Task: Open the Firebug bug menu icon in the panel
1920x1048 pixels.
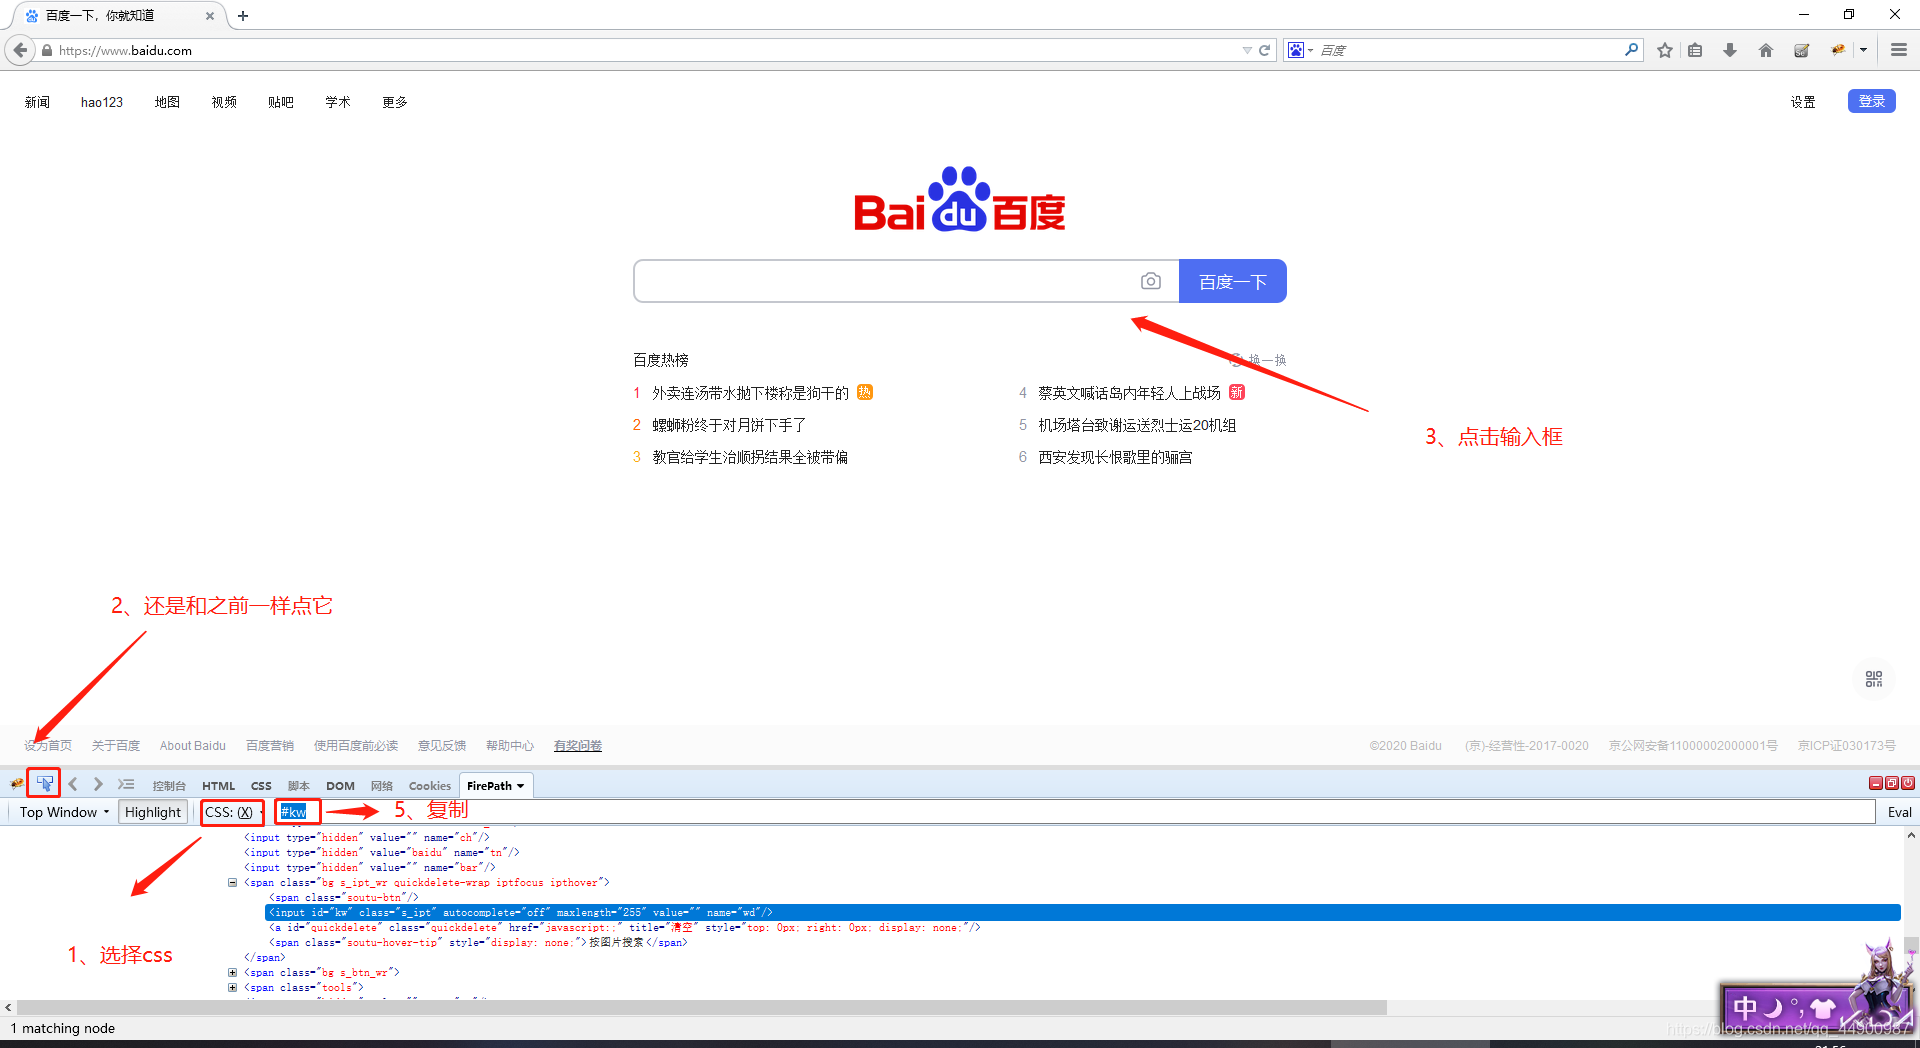Action: pos(17,784)
